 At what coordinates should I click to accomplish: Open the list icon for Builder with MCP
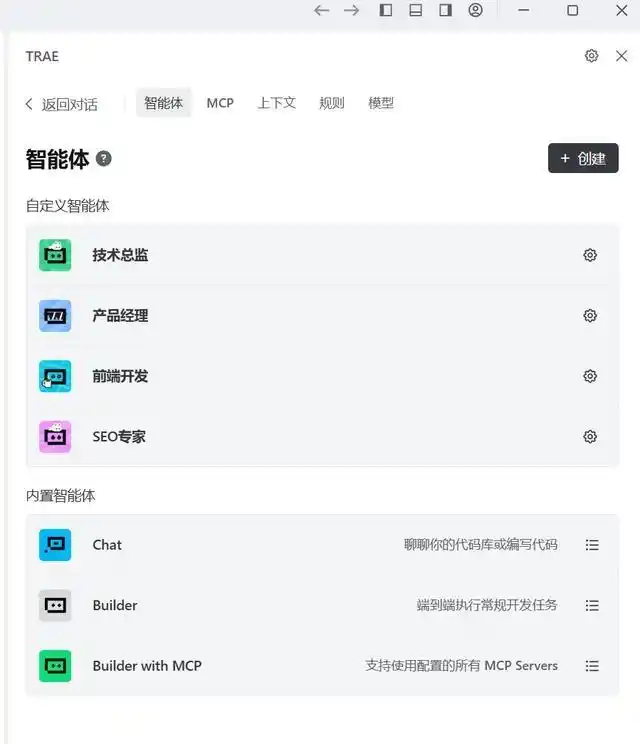tap(592, 666)
